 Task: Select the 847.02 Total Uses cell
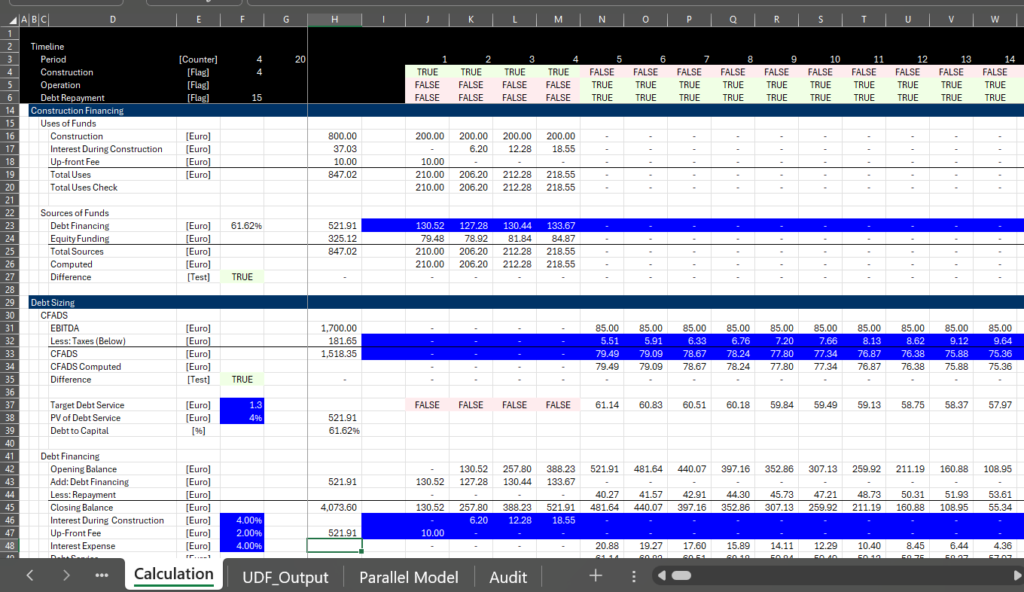[x=334, y=174]
